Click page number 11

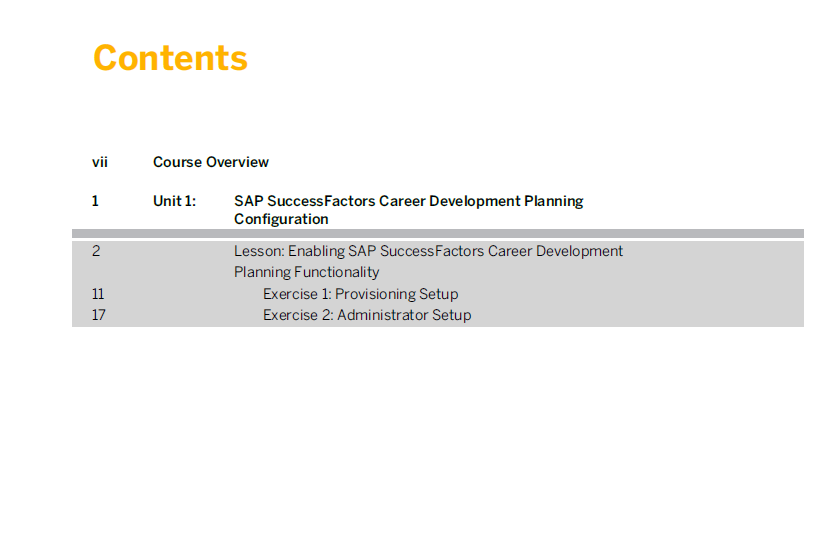98,294
